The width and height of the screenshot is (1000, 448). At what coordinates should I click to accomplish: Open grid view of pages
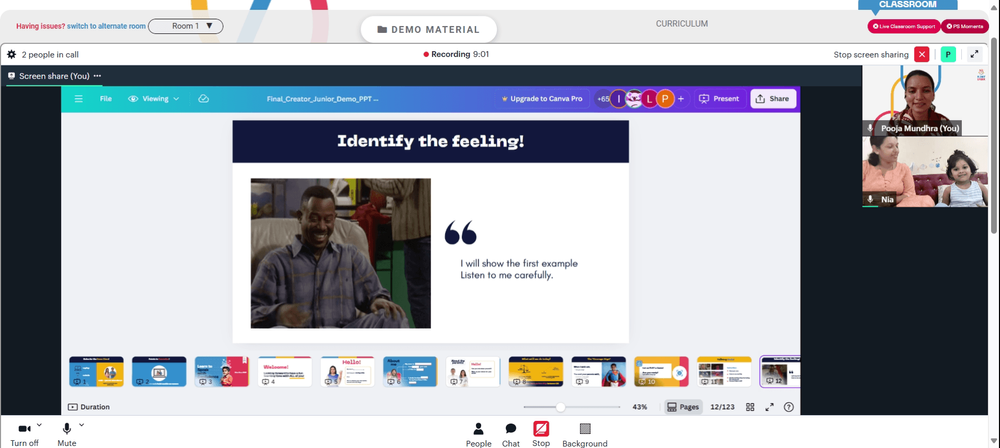click(750, 407)
